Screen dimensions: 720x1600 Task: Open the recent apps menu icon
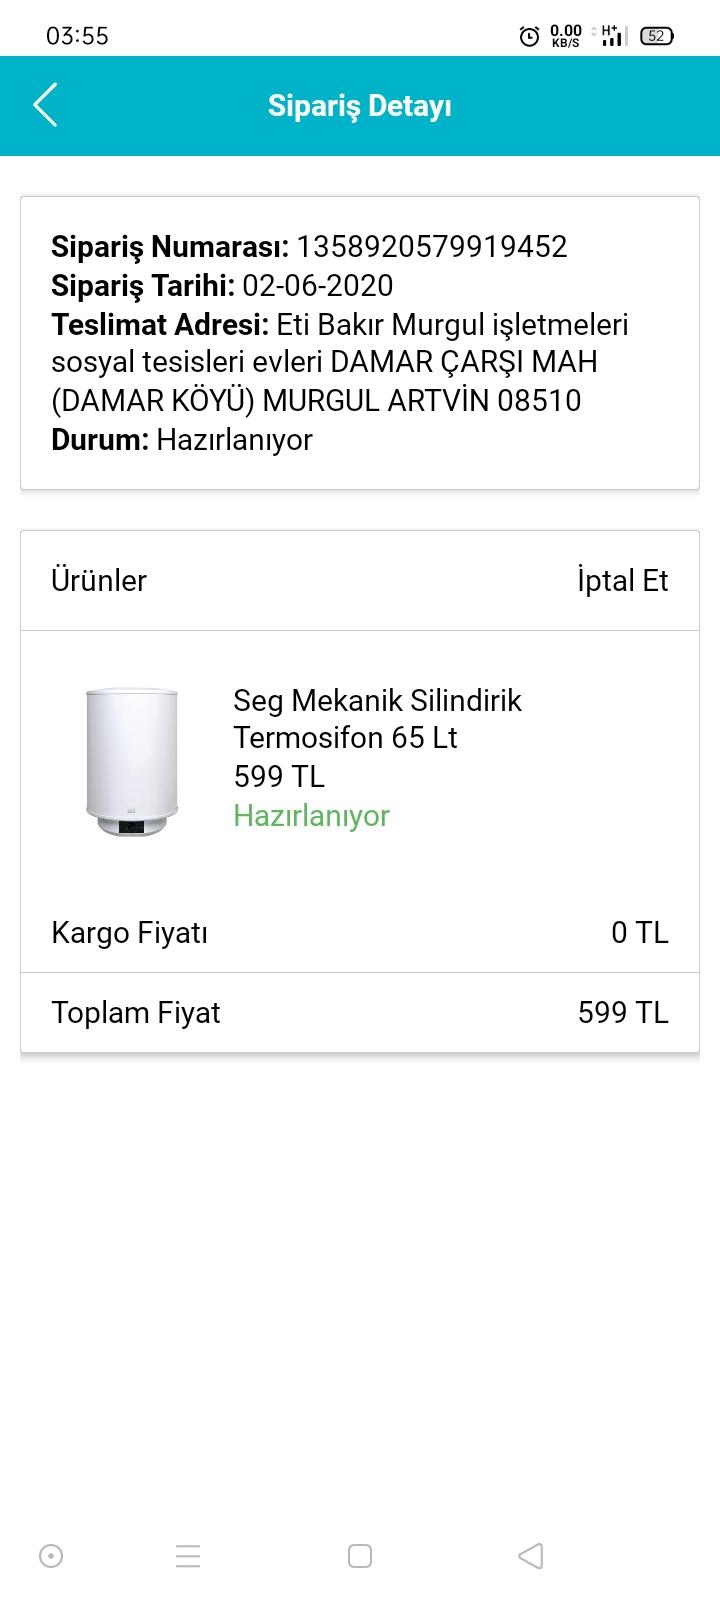pyautogui.click(x=188, y=1556)
